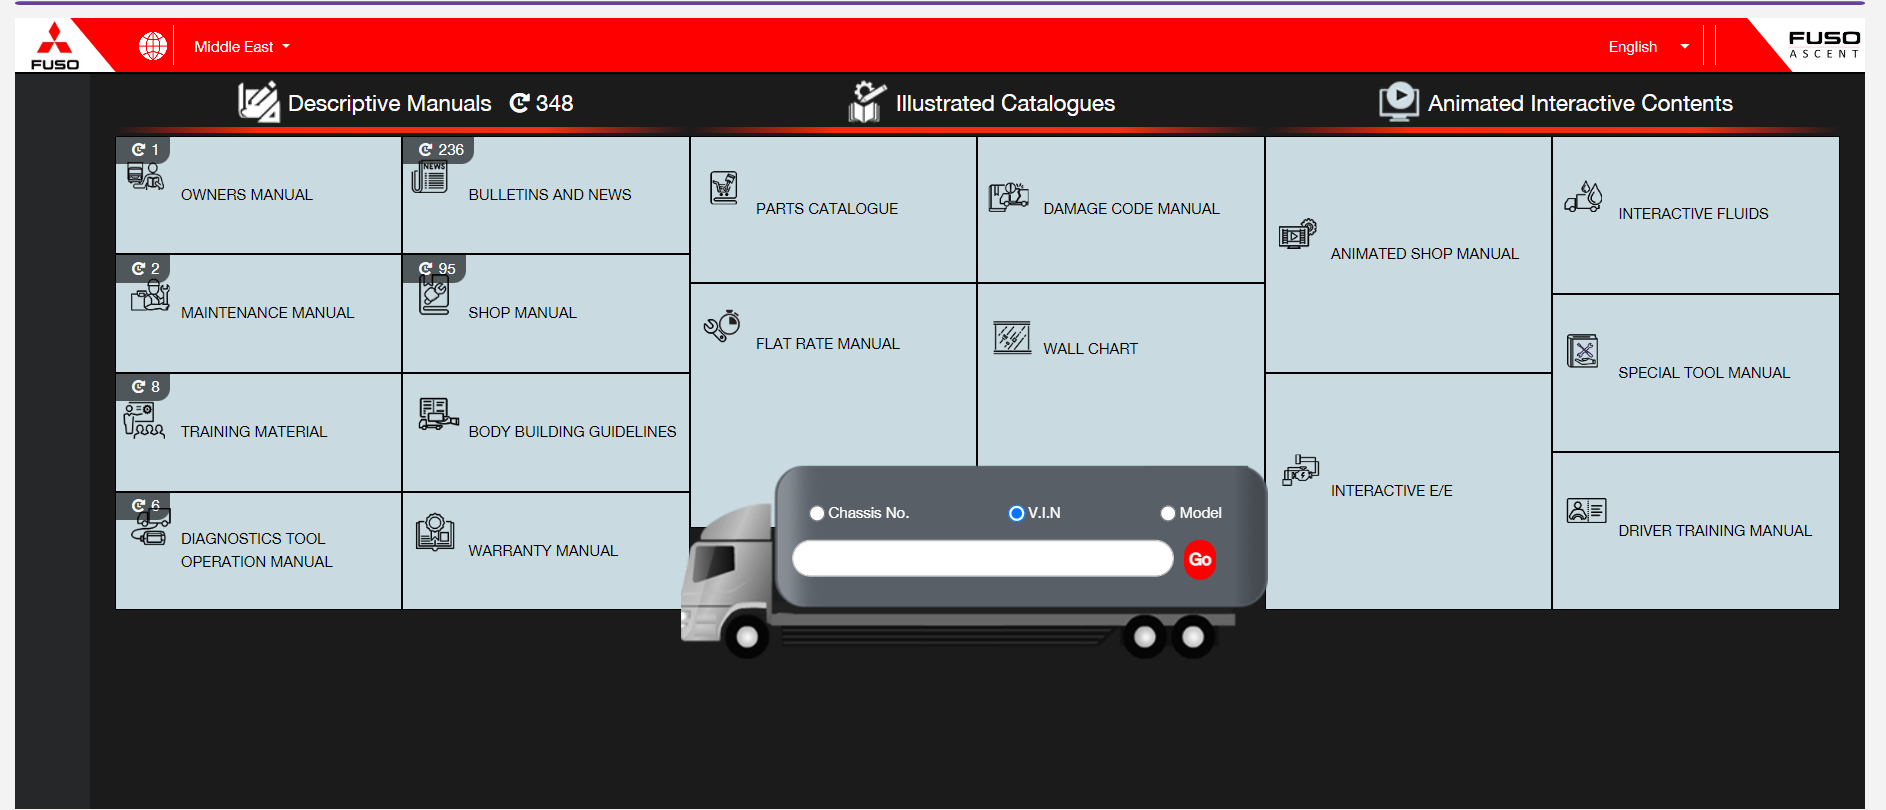Click the Maintenance Manual 2 update badge
This screenshot has height=810, width=1886.
[144, 269]
